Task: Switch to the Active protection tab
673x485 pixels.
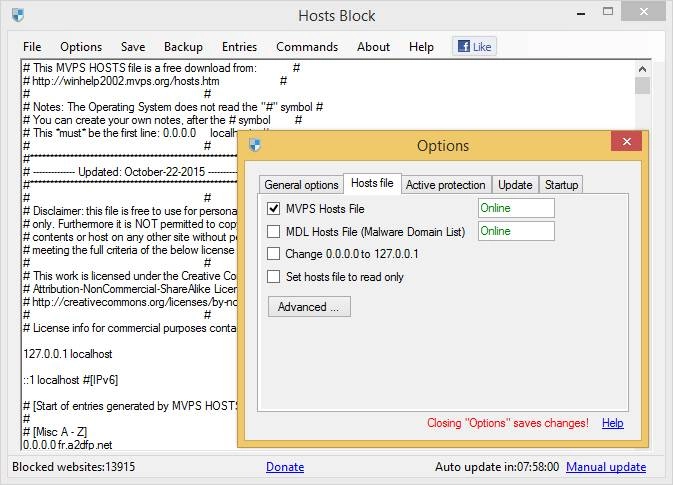Action: [446, 185]
